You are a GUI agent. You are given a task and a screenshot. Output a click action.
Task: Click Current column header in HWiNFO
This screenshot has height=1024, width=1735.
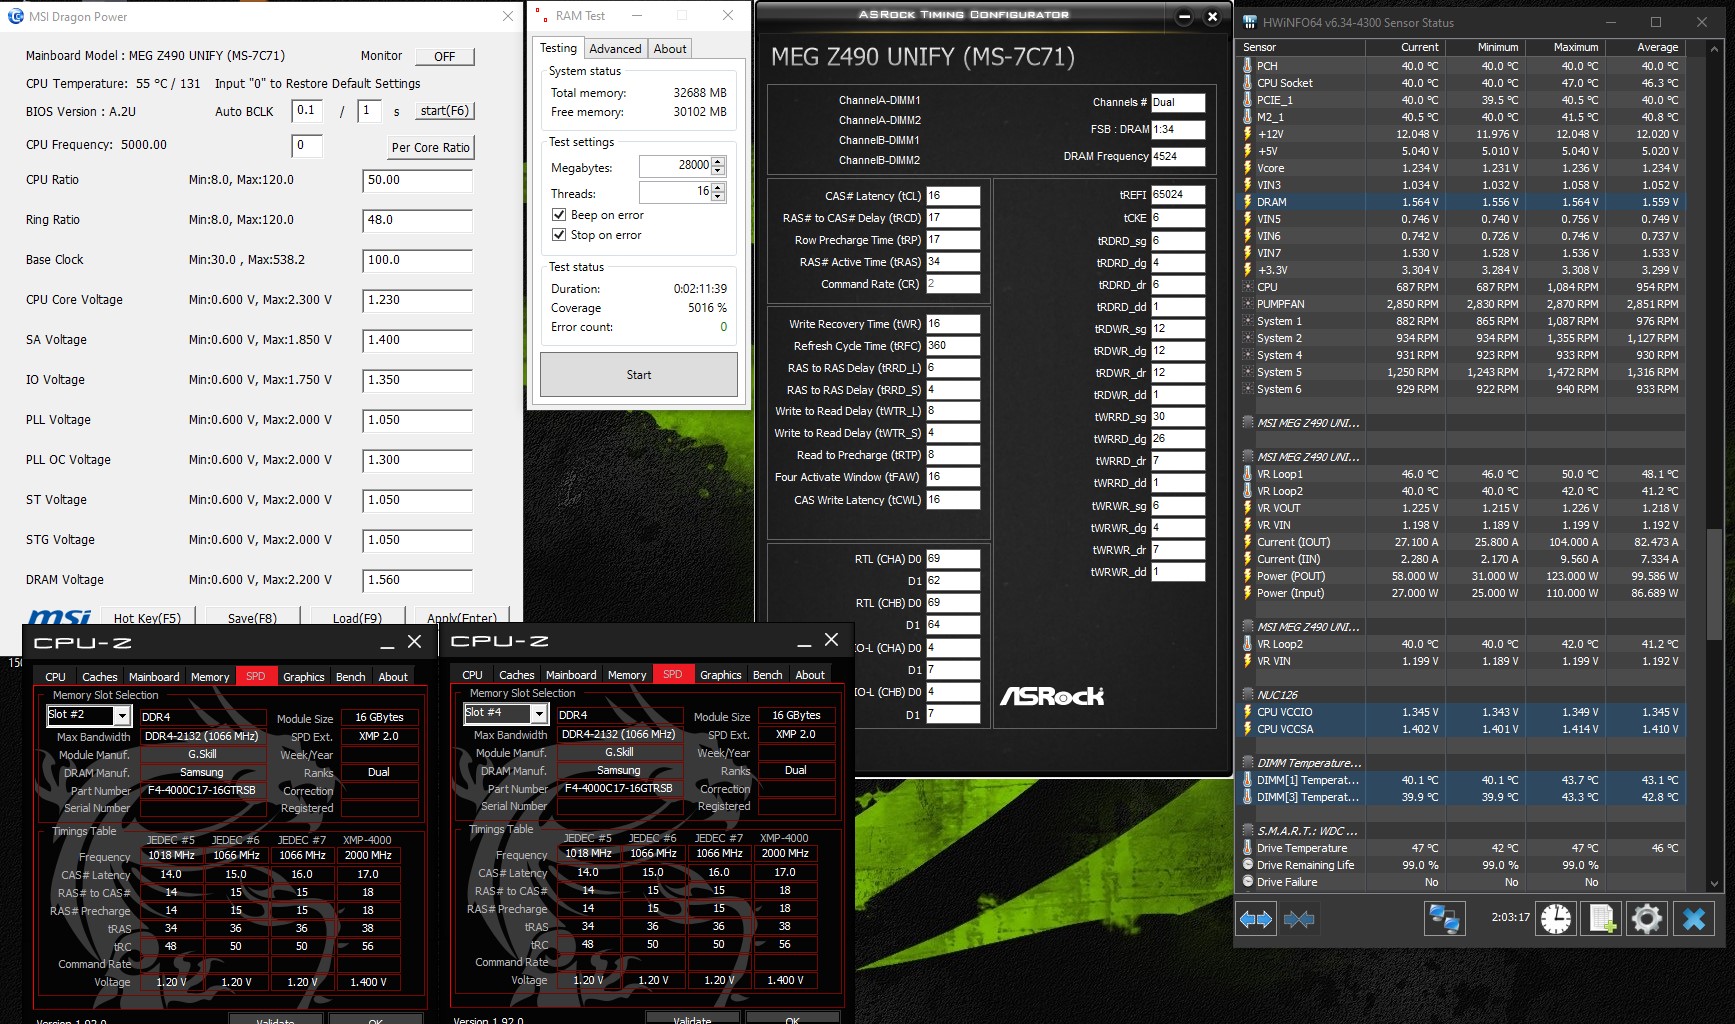click(1405, 47)
